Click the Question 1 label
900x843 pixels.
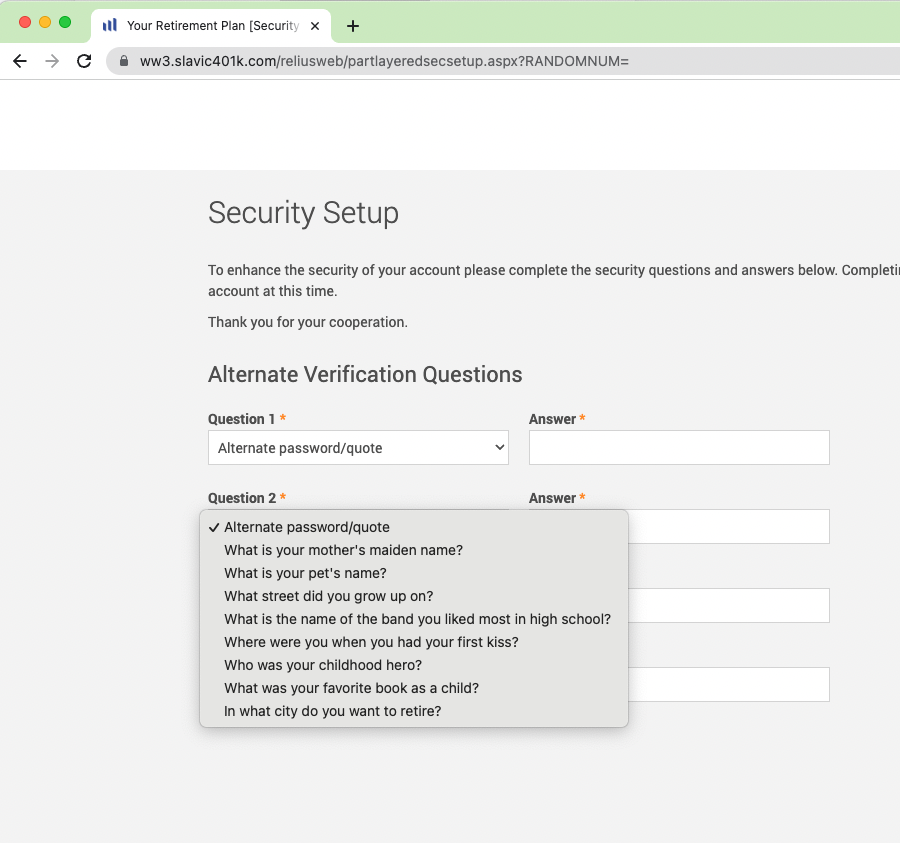tap(242, 419)
